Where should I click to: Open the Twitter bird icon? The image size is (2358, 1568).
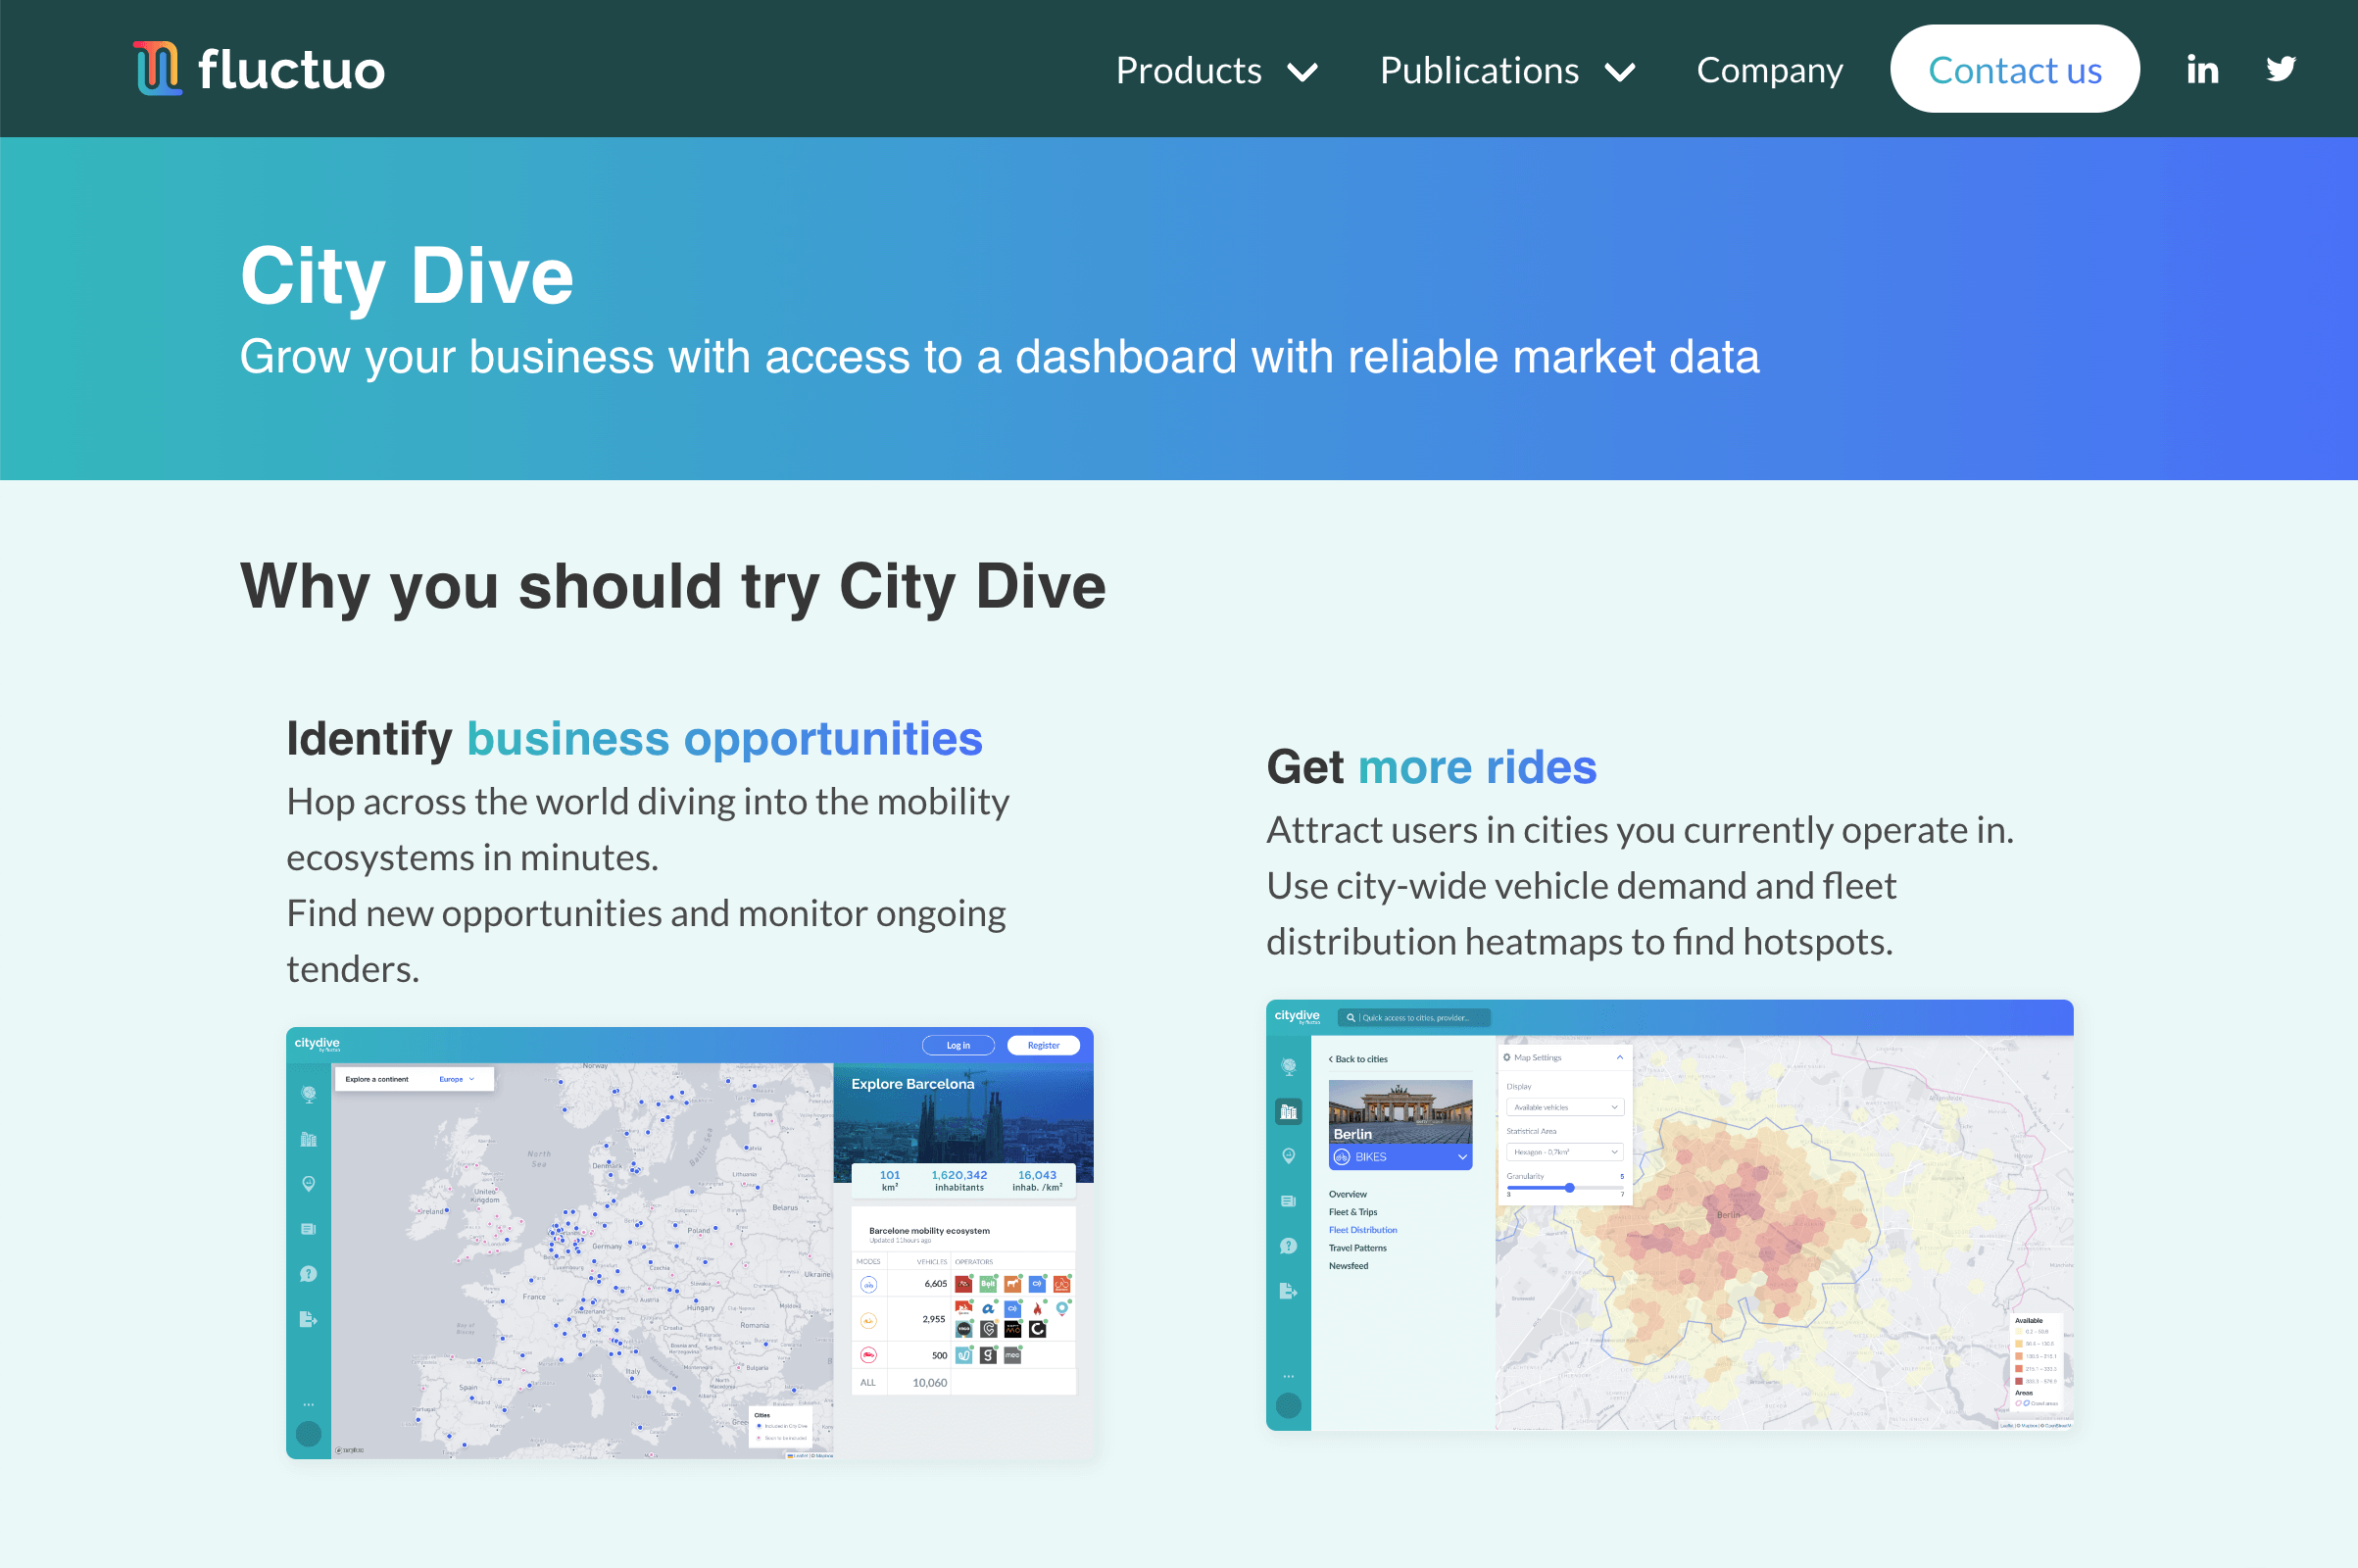[x=2280, y=69]
